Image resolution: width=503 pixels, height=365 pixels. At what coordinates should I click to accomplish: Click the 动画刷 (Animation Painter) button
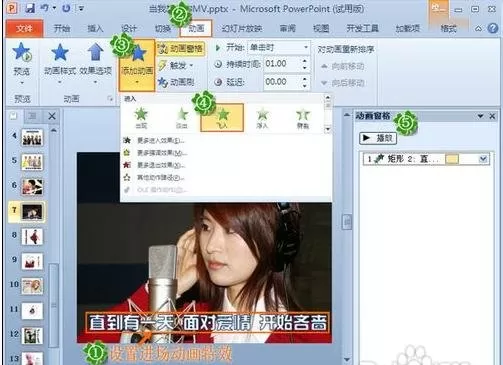[177, 82]
